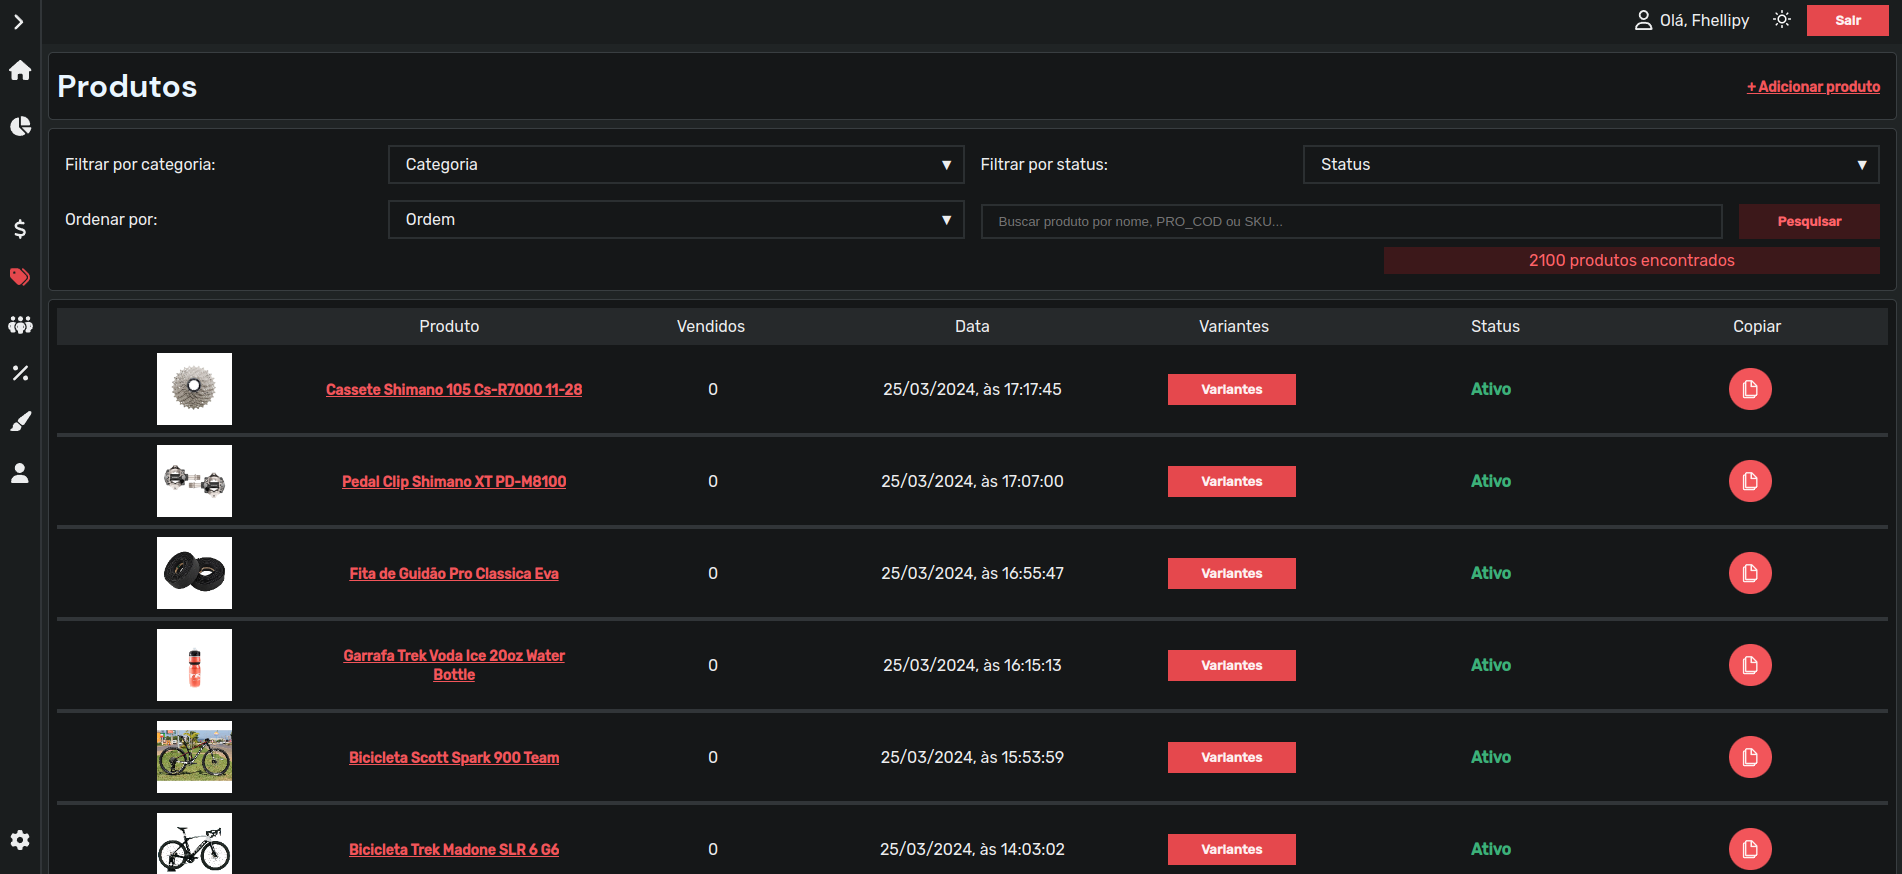
Task: Open the percent discounts icon
Action: pyautogui.click(x=20, y=373)
